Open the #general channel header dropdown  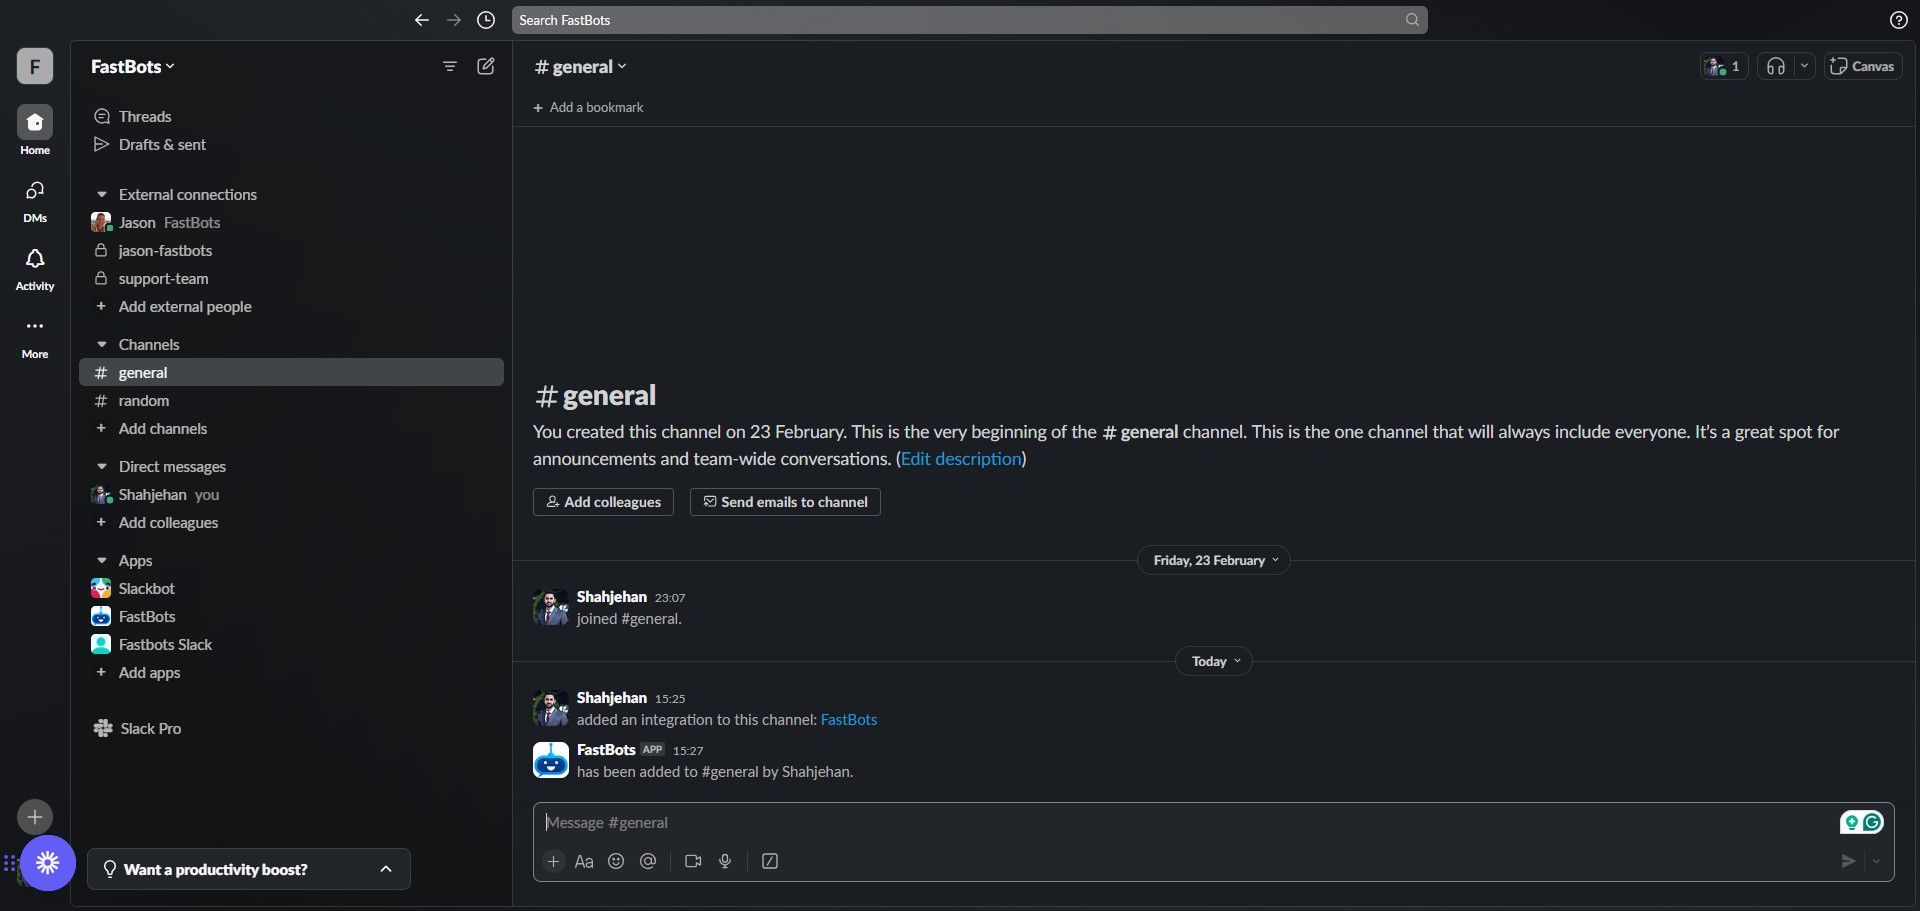point(581,66)
